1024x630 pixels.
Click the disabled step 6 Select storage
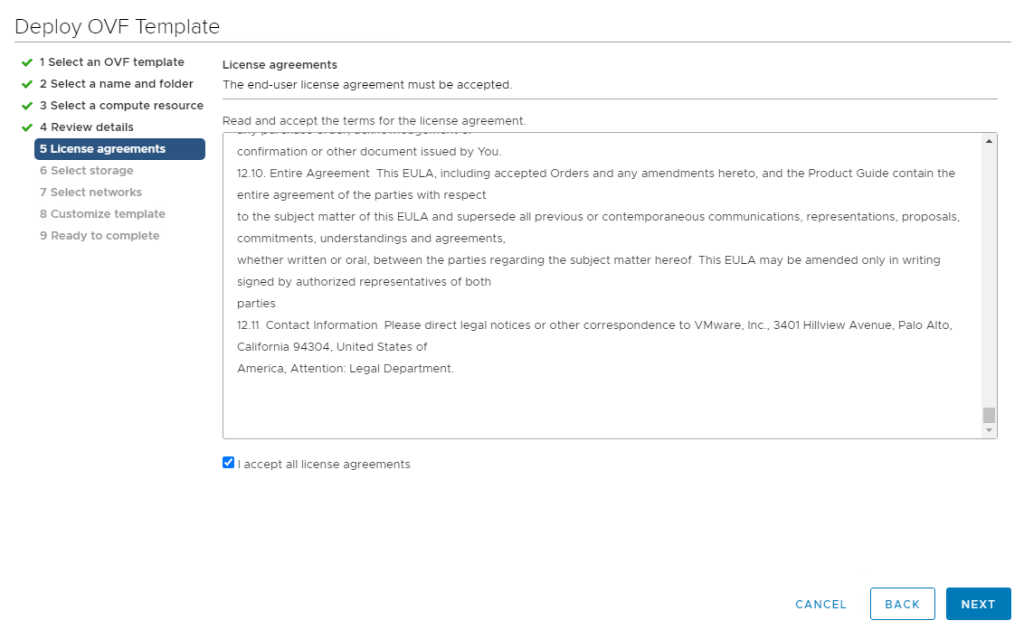pos(86,171)
